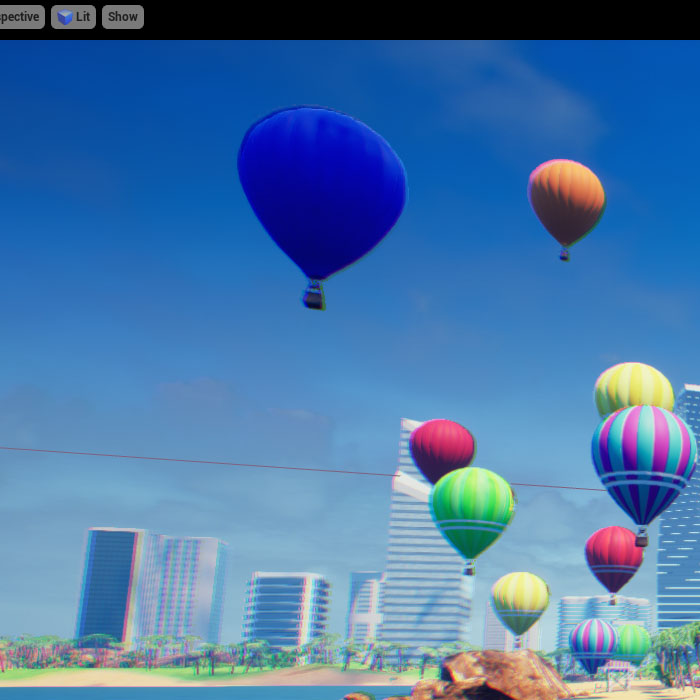Select the small purple striped balloon near the ground
This screenshot has width=700, height=700.
592,641
